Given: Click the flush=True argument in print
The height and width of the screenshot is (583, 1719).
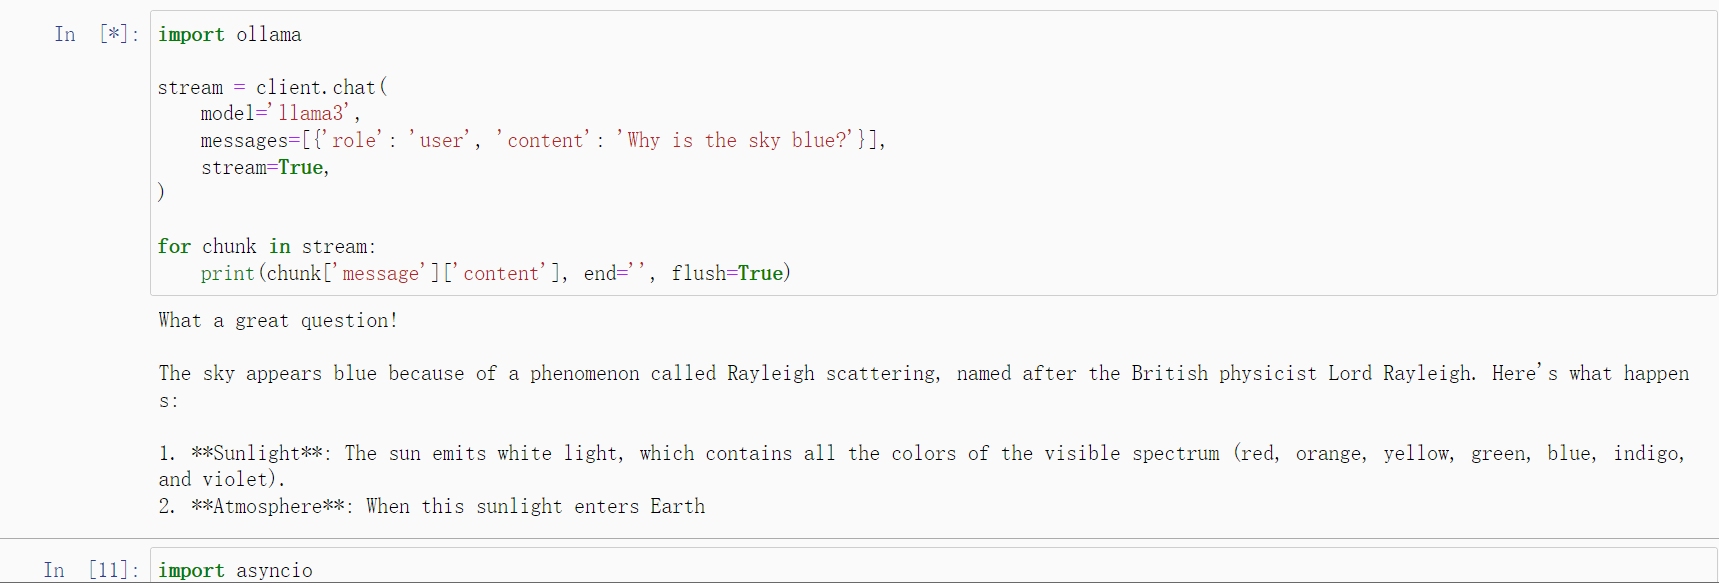Looking at the screenshot, I should (727, 273).
